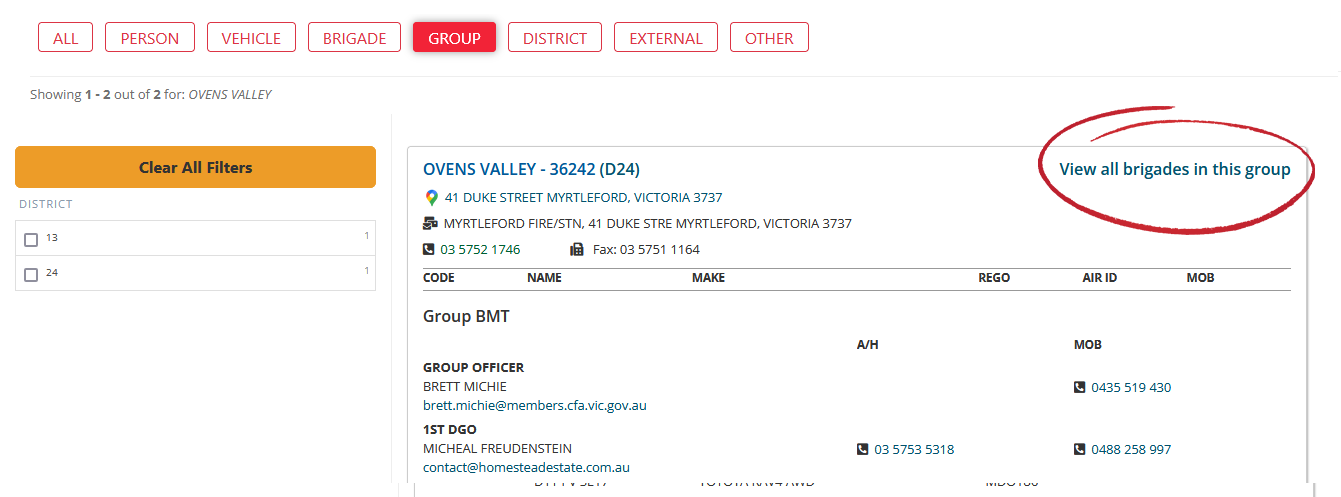The height and width of the screenshot is (497, 1341).
Task: Open the OVENS VALLEY - 36242 (D24) title link
Action: coord(531,169)
